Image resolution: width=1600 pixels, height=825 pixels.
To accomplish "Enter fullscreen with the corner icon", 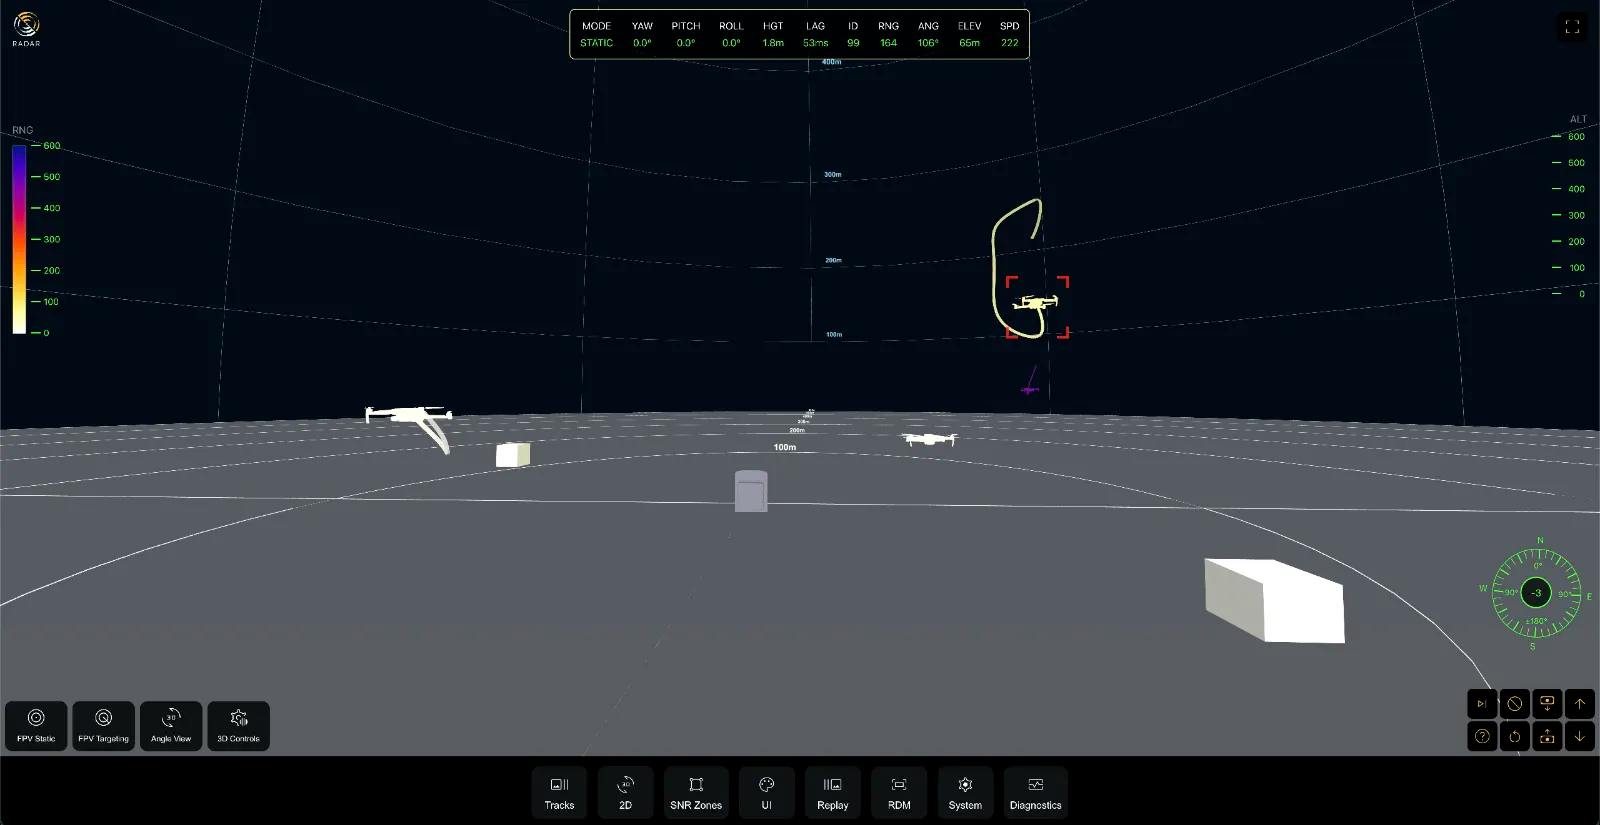I will pos(1572,27).
